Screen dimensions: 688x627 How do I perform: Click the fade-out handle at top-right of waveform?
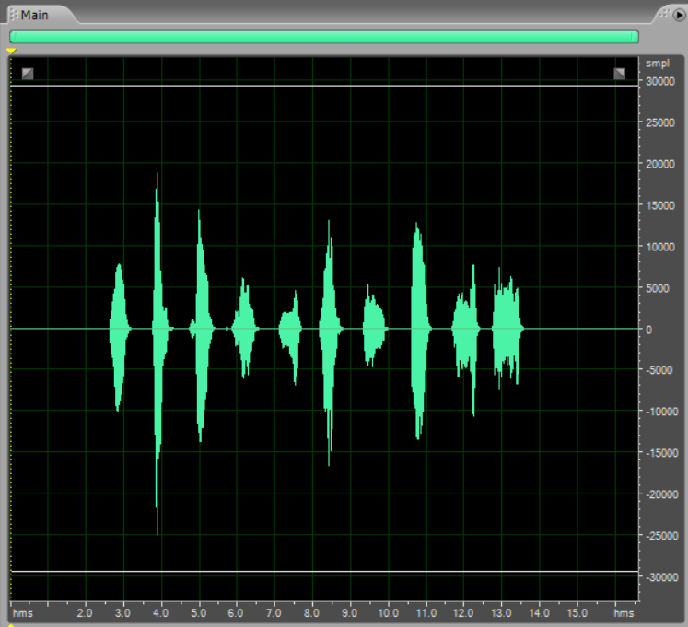click(619, 73)
